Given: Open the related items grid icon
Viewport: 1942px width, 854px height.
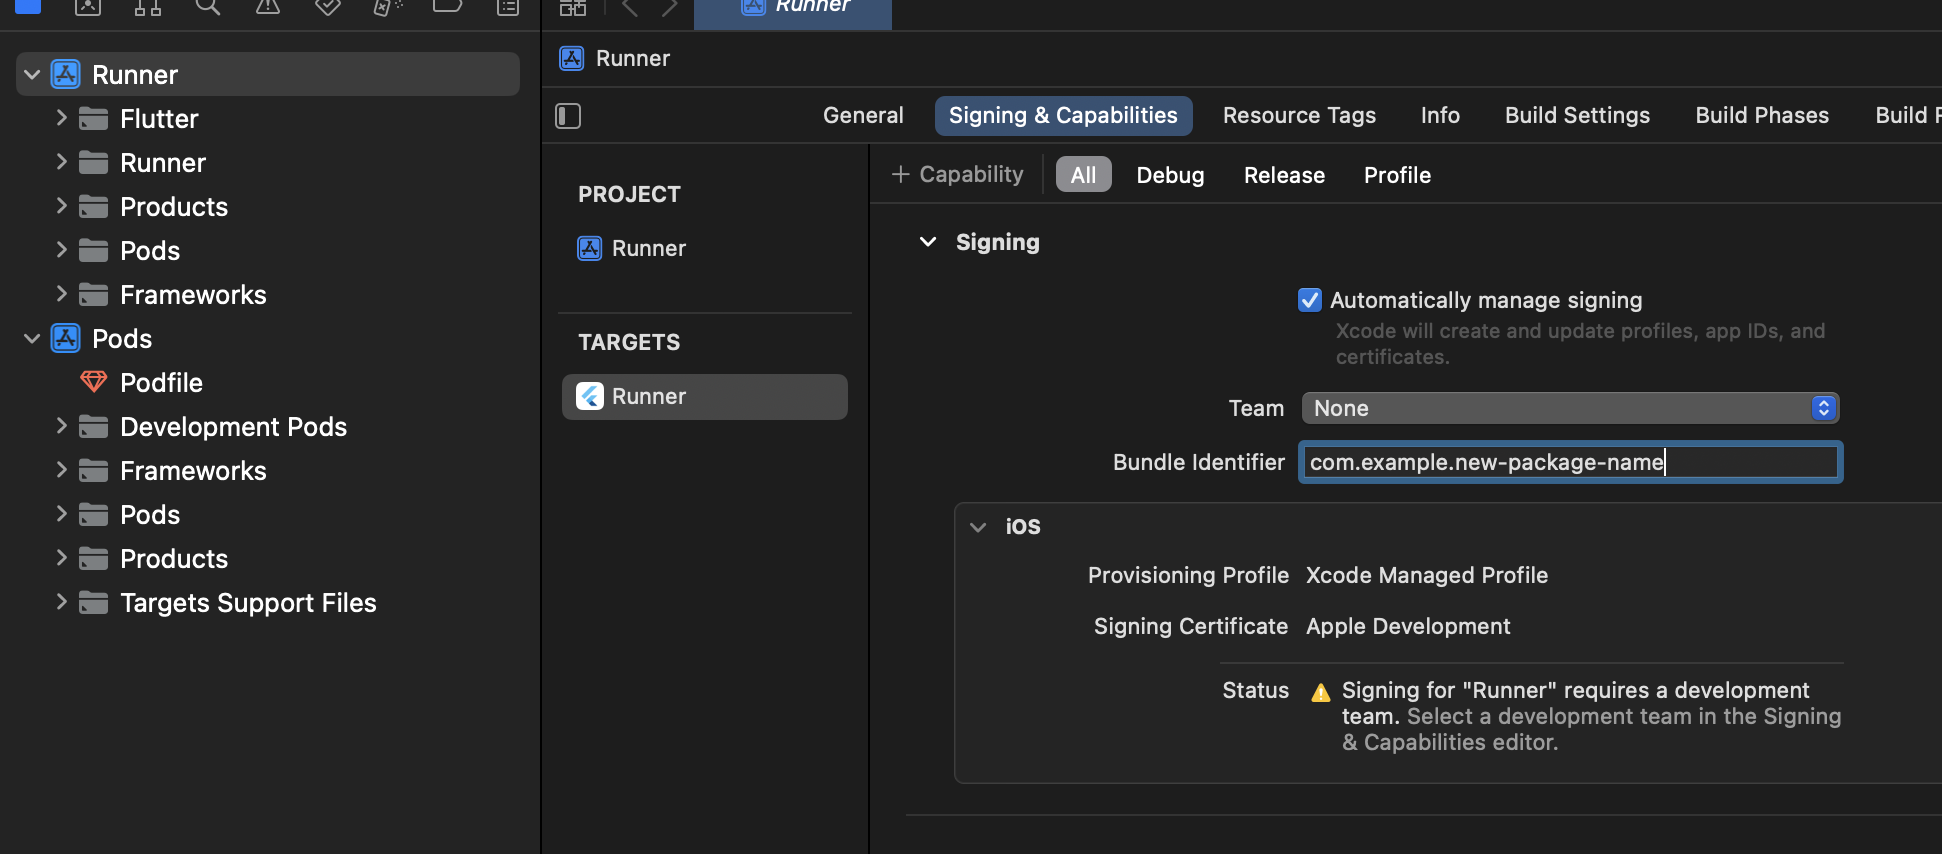Looking at the screenshot, I should (x=573, y=7).
